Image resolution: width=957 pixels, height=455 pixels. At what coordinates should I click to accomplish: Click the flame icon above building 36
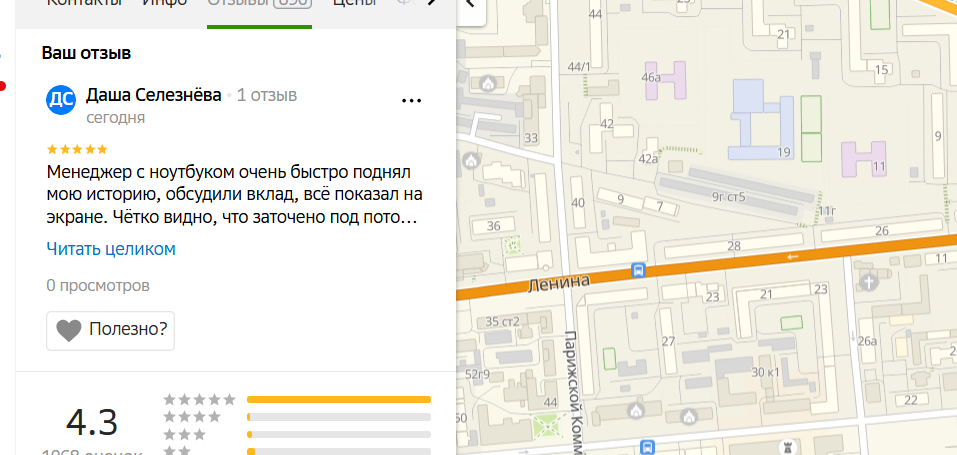coord(470,162)
